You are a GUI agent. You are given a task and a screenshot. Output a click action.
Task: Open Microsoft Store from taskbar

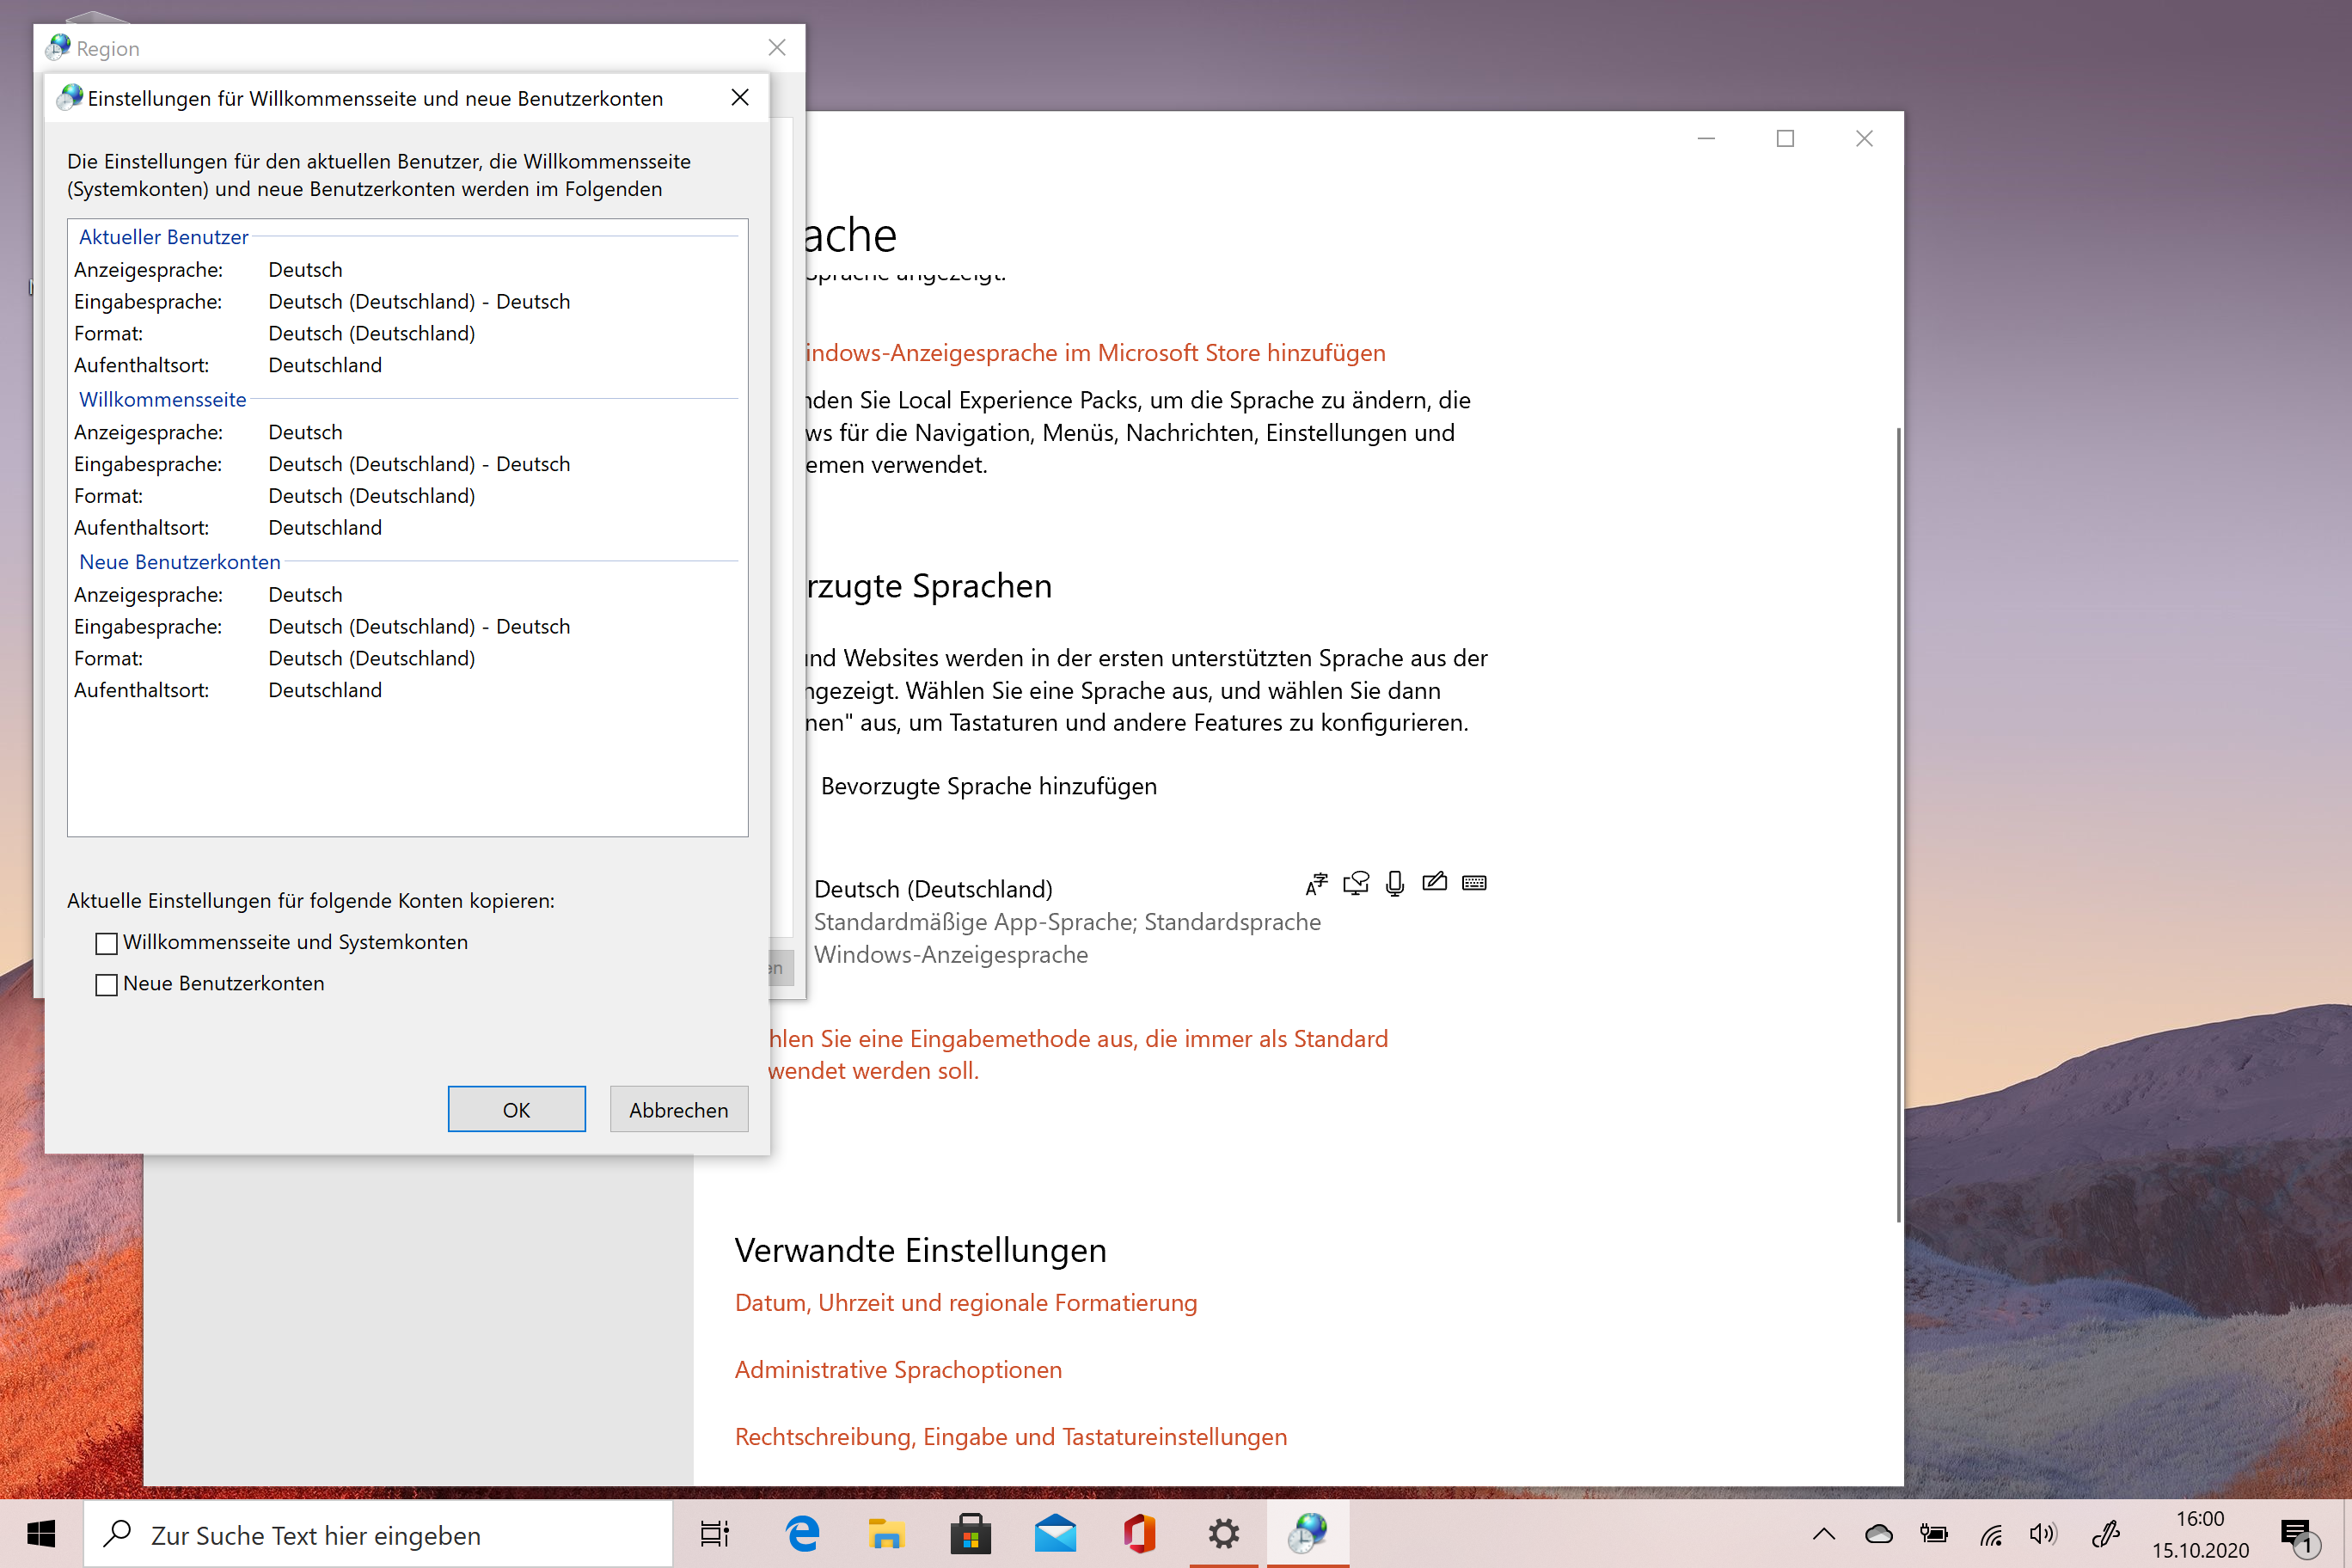[970, 1533]
